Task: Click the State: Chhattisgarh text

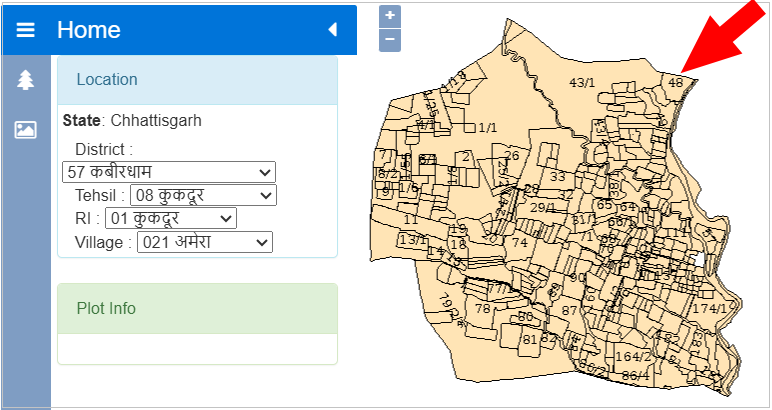Action: [x=132, y=121]
